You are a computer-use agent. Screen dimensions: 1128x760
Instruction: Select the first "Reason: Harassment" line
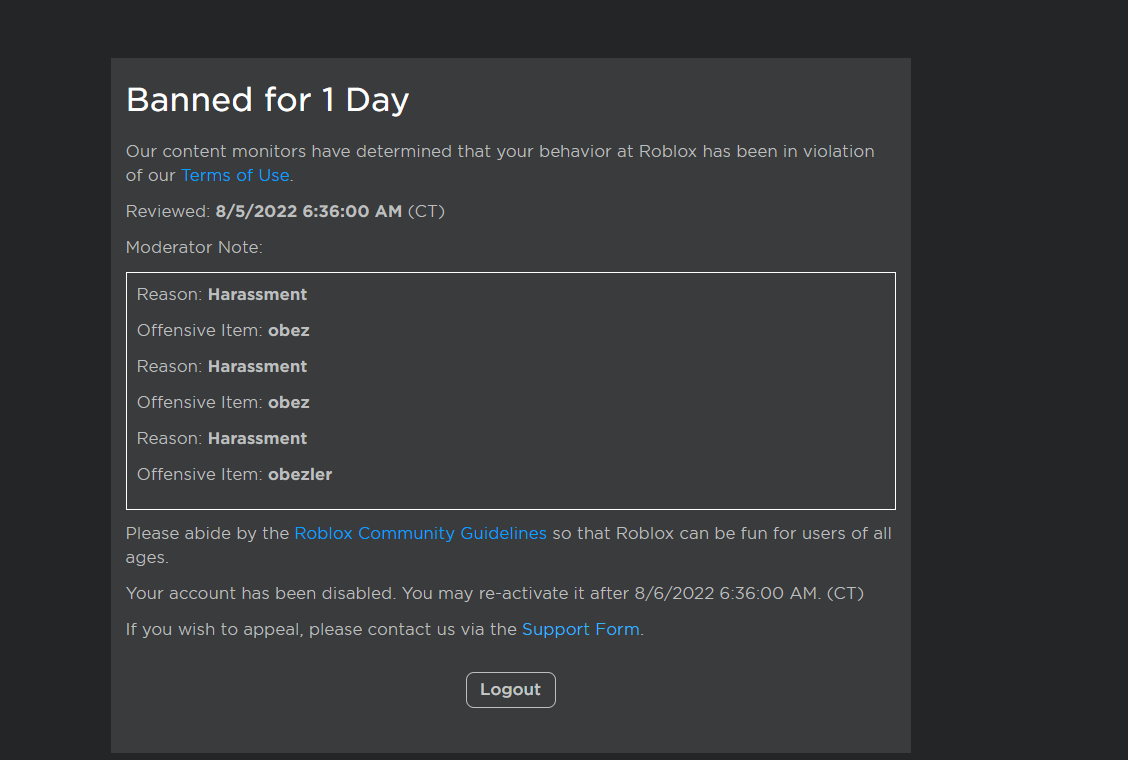222,294
